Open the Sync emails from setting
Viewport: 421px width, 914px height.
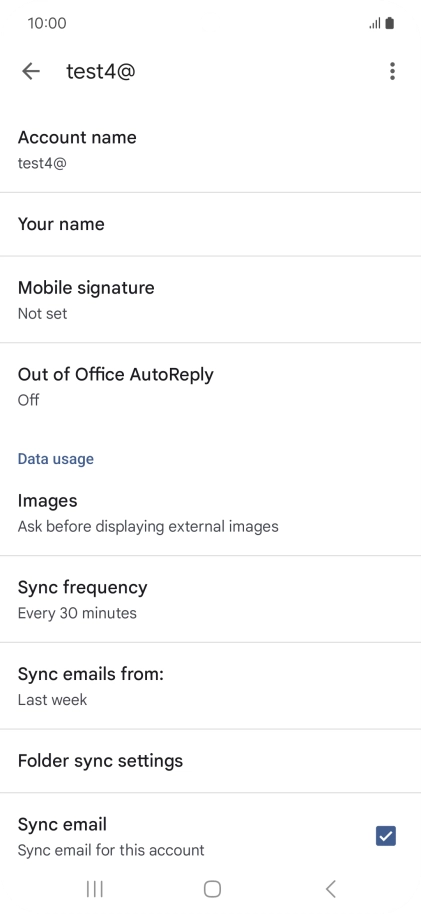(210, 686)
